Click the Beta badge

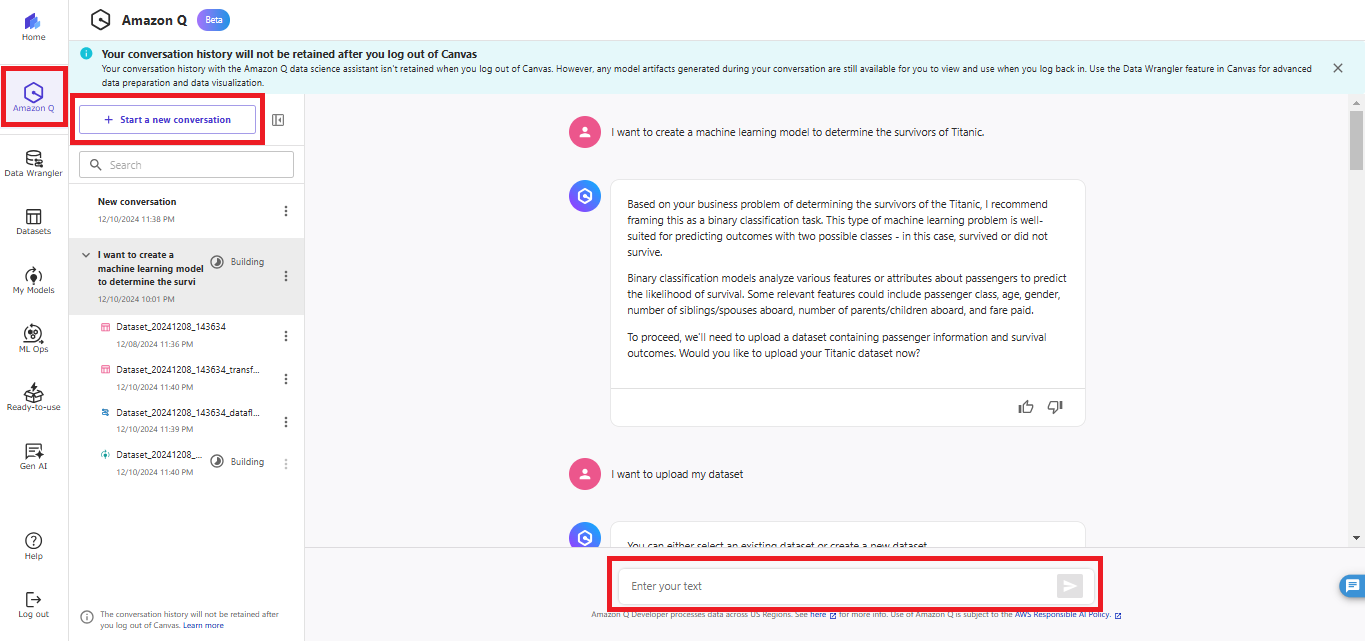pyautogui.click(x=213, y=19)
